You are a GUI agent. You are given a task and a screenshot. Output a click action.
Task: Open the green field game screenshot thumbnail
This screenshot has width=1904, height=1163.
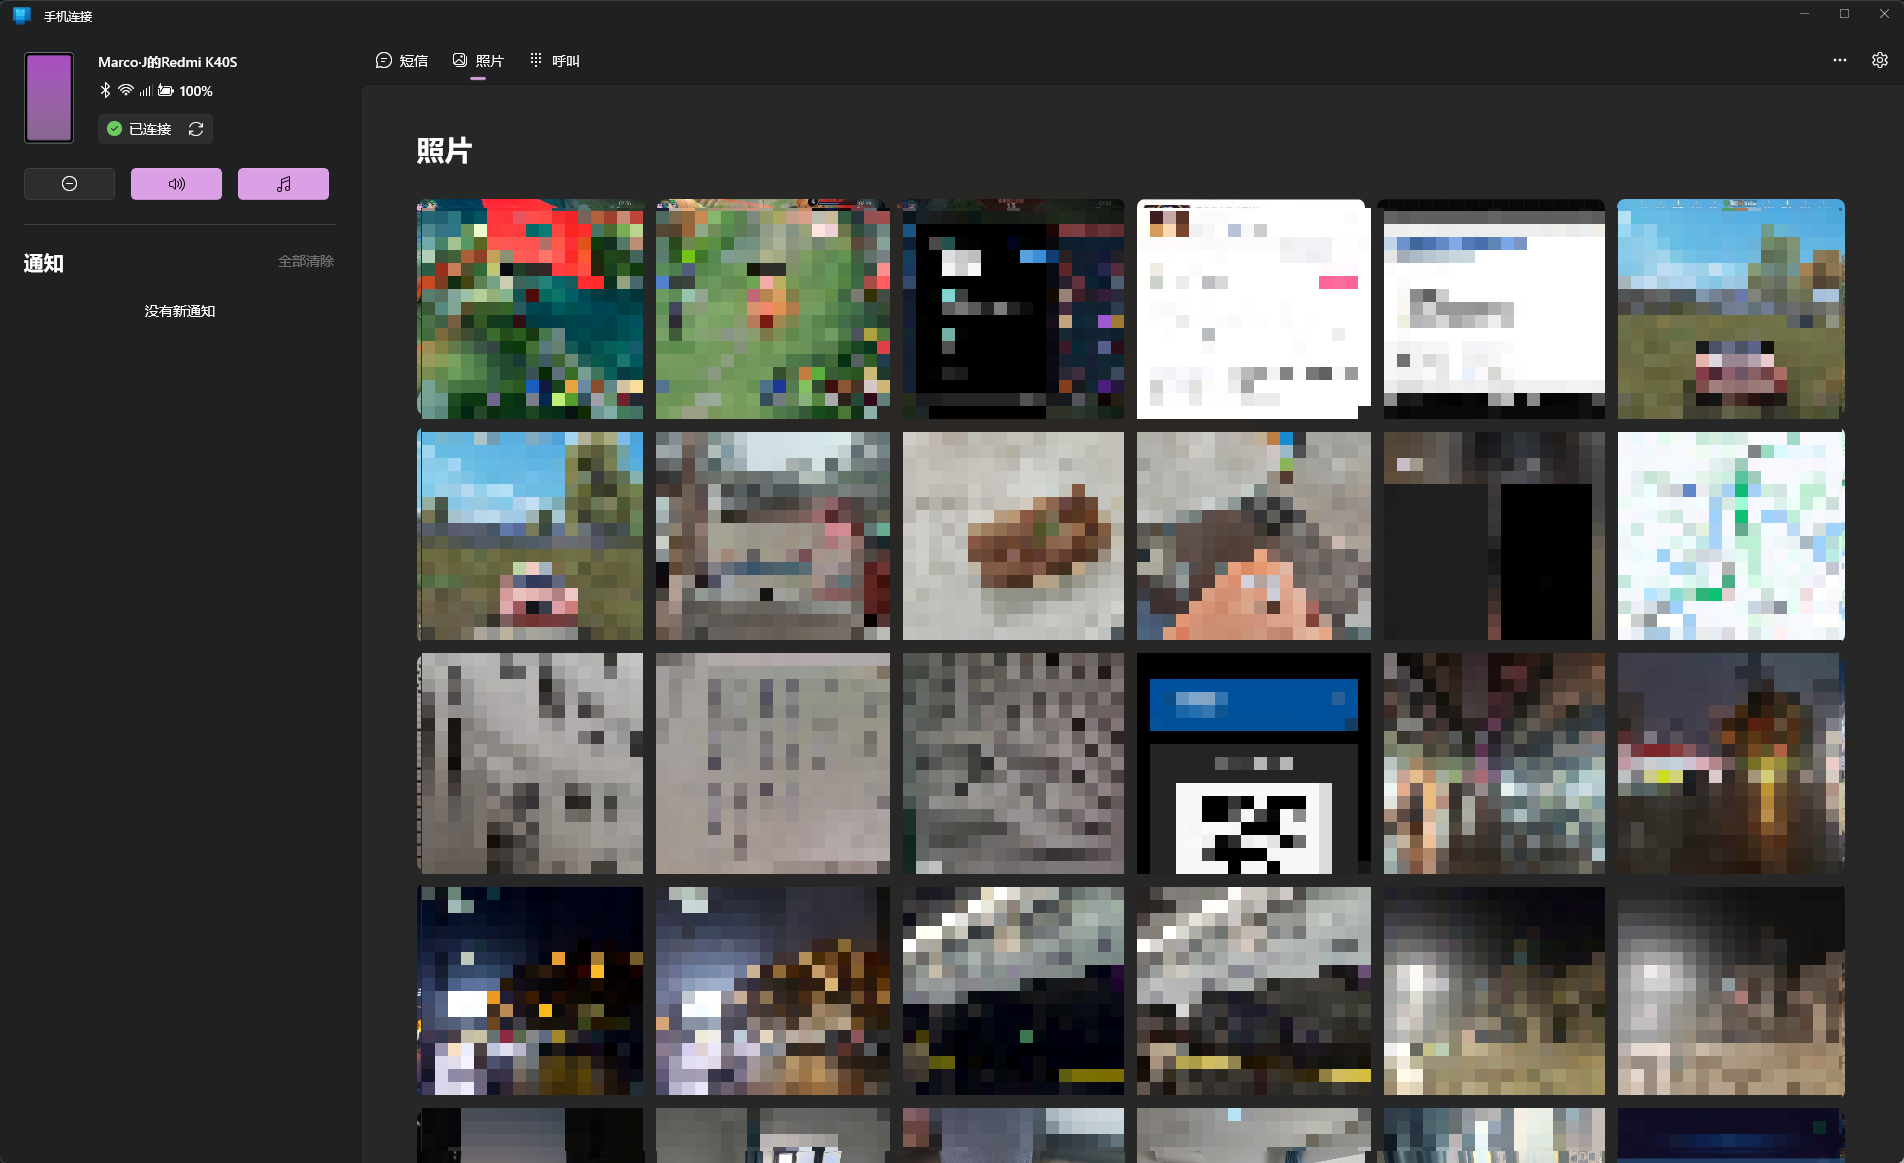coord(773,309)
